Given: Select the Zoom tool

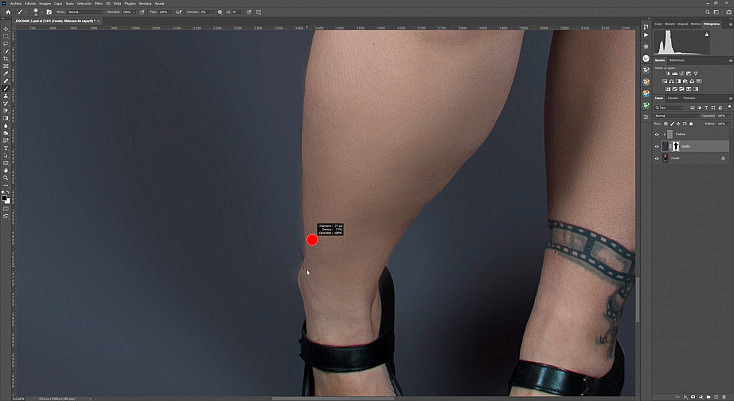Looking at the screenshot, I should pos(6,178).
